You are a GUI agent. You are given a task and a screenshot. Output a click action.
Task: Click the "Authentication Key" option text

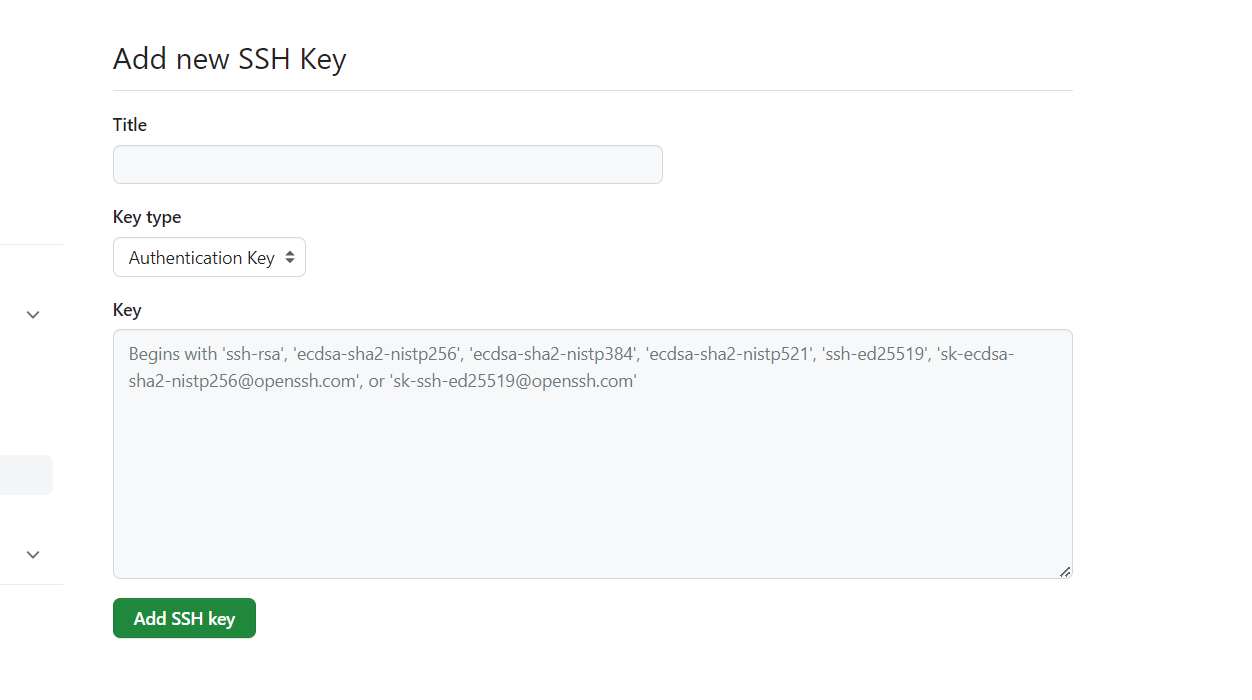201,258
